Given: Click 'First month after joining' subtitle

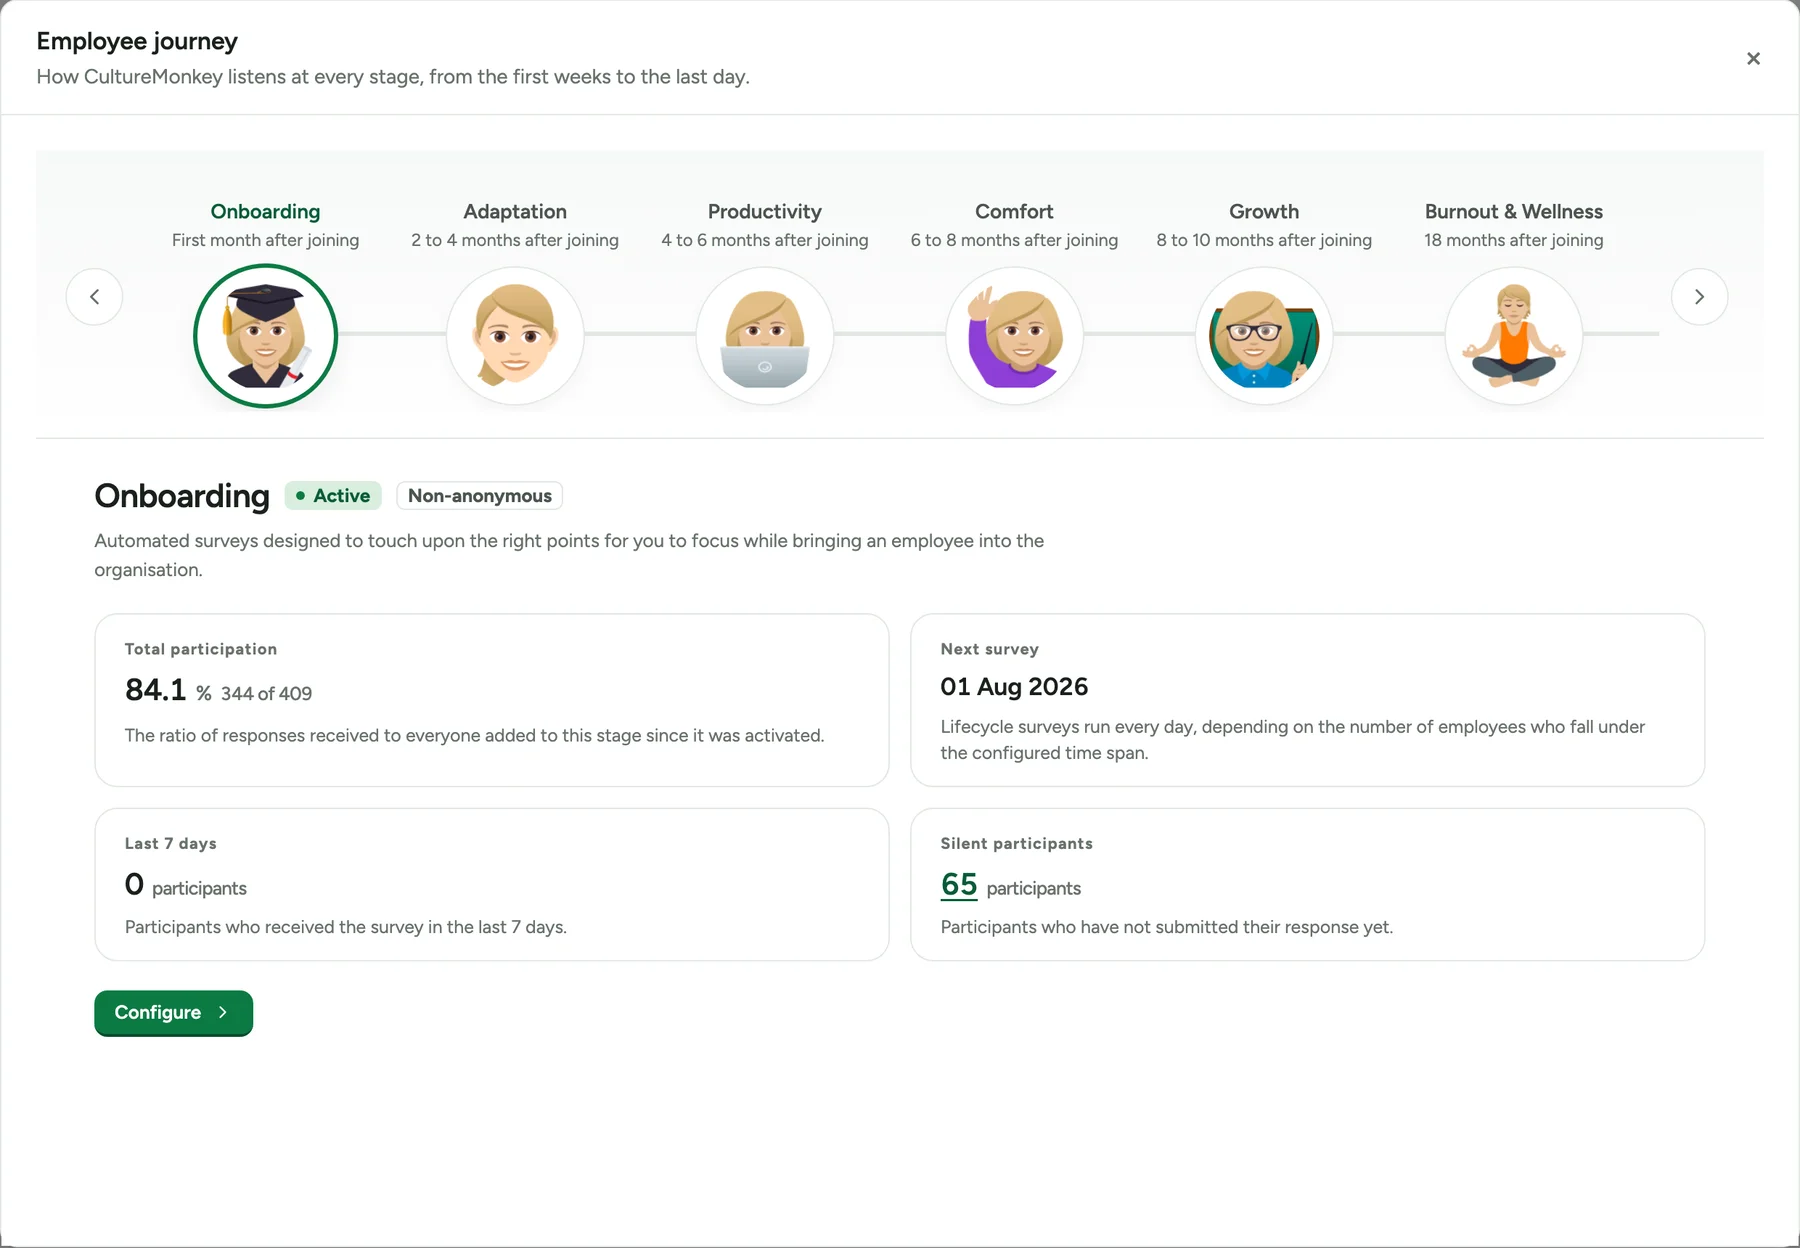Looking at the screenshot, I should pyautogui.click(x=265, y=240).
